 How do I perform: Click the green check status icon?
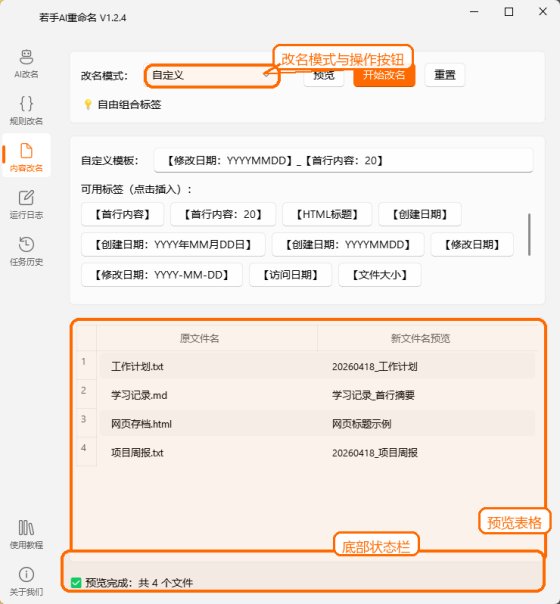pos(76,583)
